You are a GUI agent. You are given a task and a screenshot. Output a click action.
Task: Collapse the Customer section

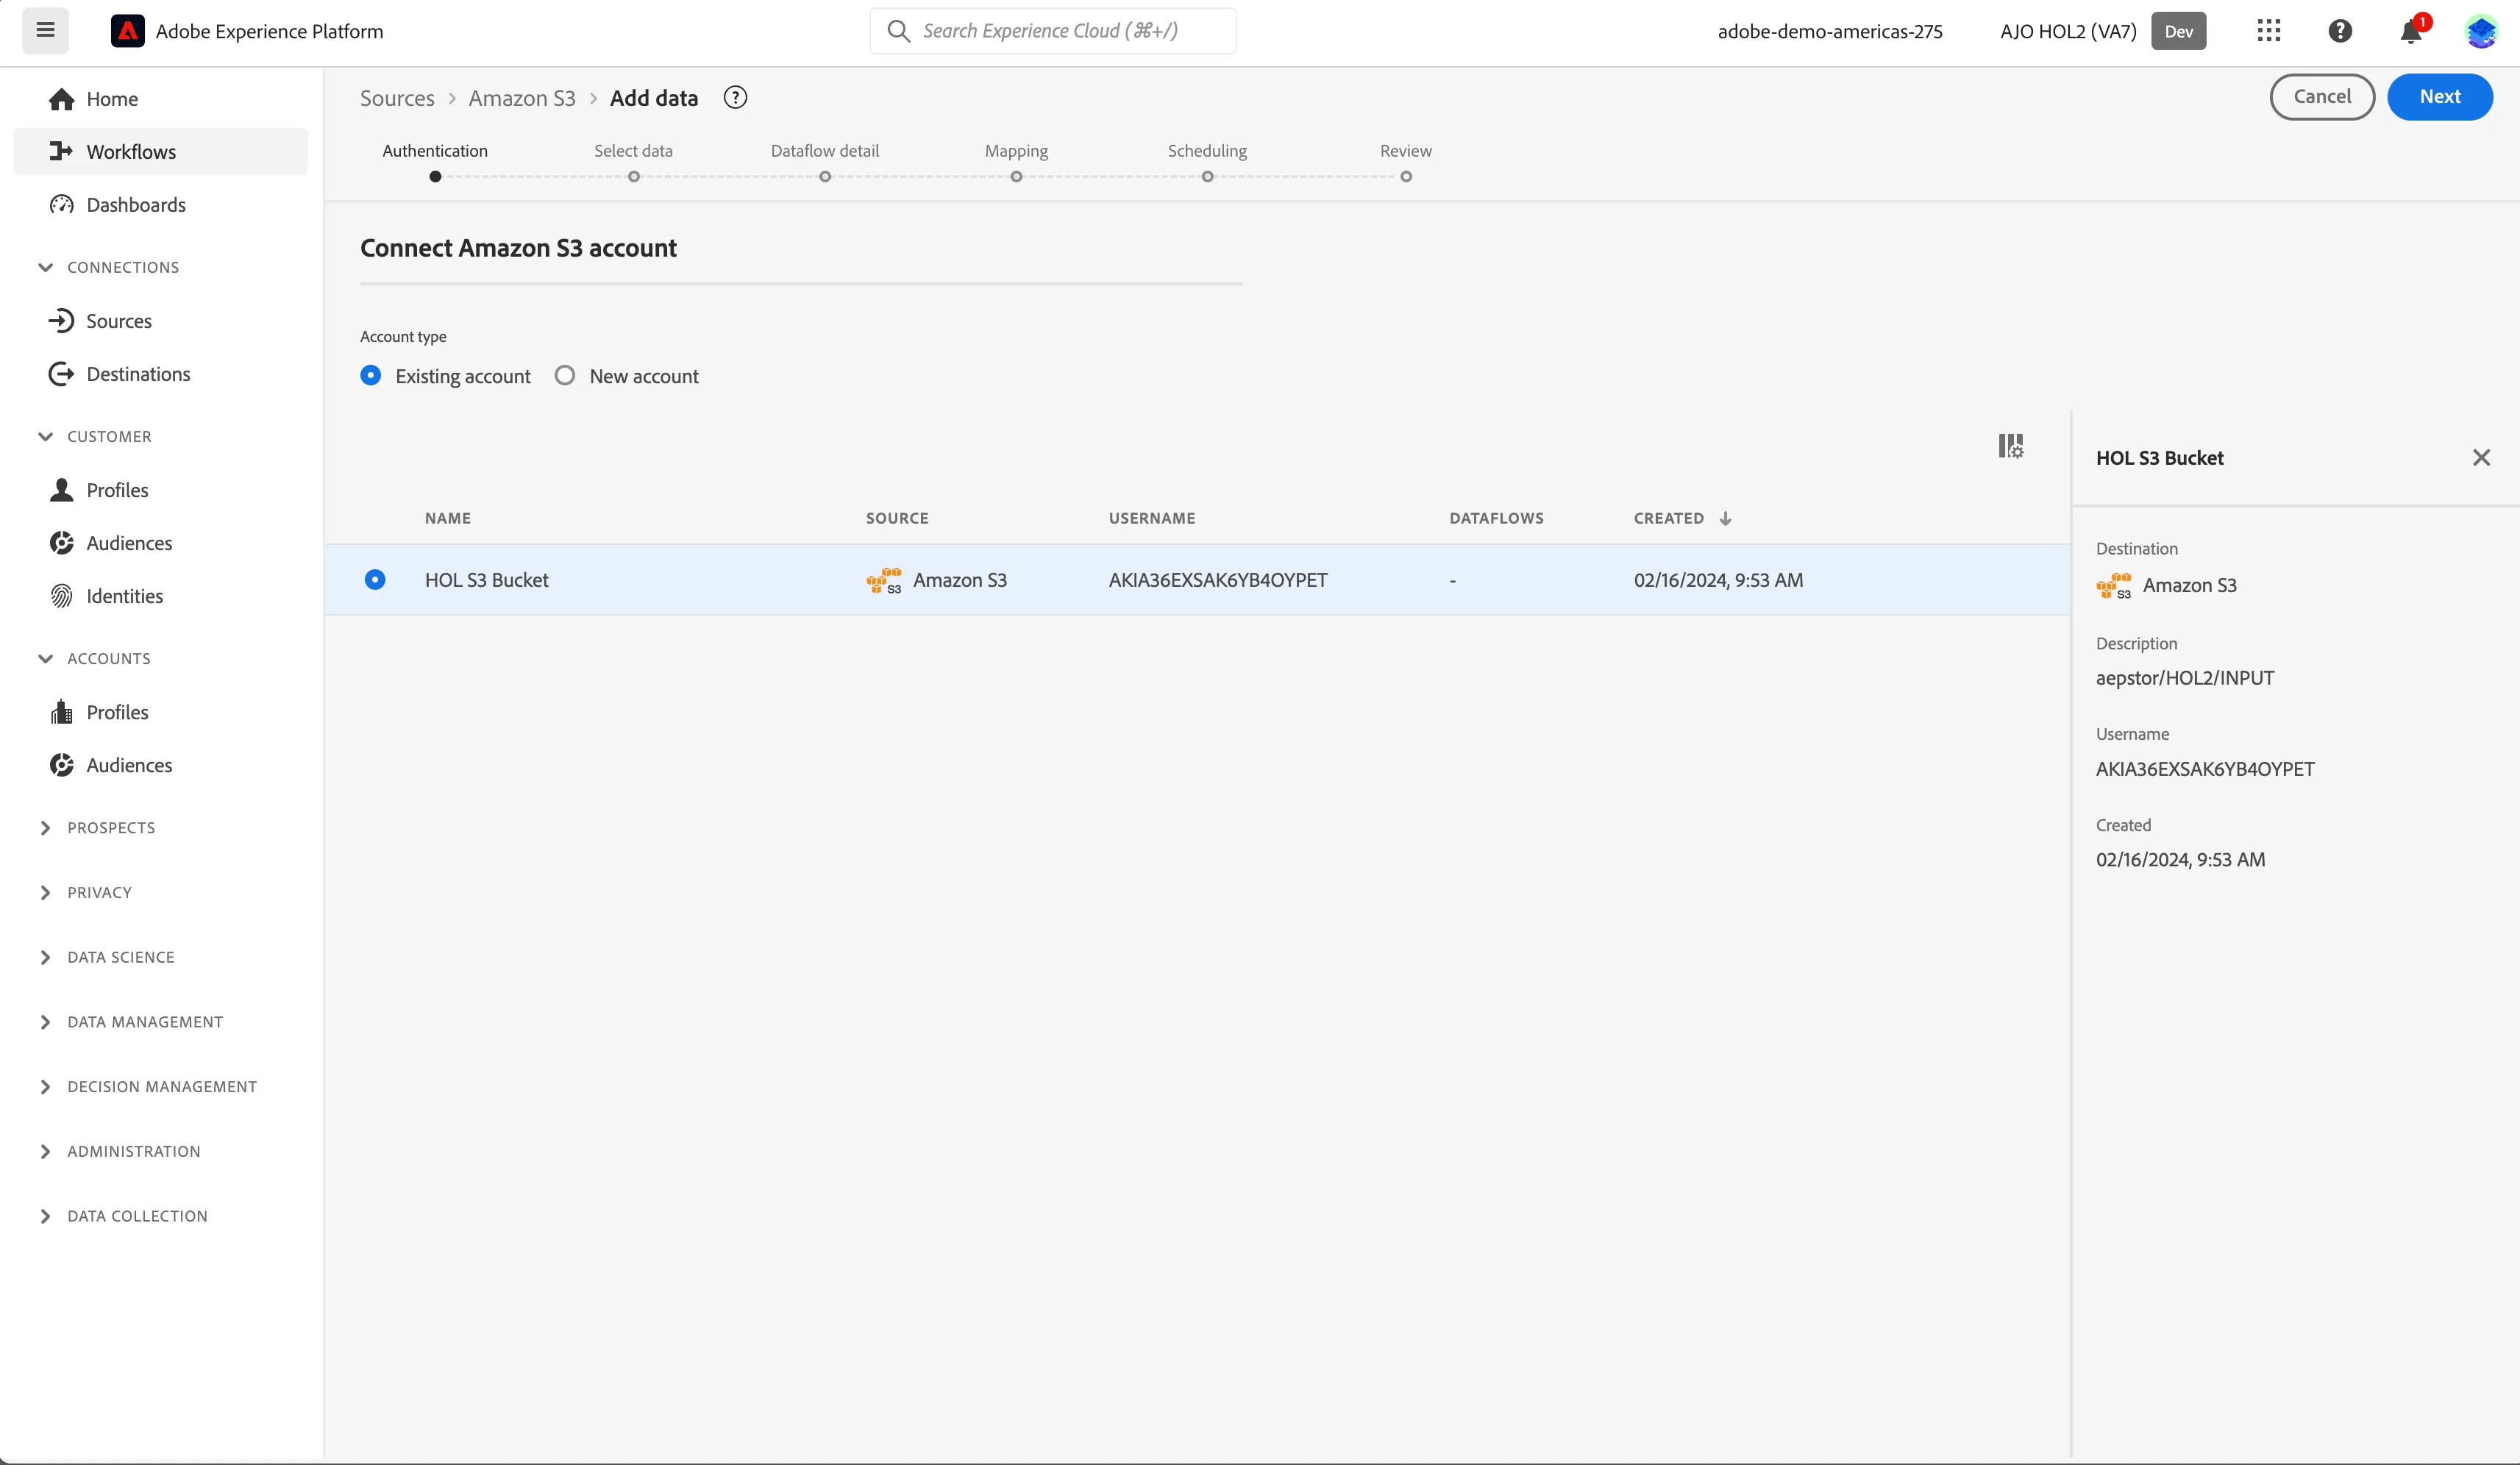pyautogui.click(x=45, y=436)
